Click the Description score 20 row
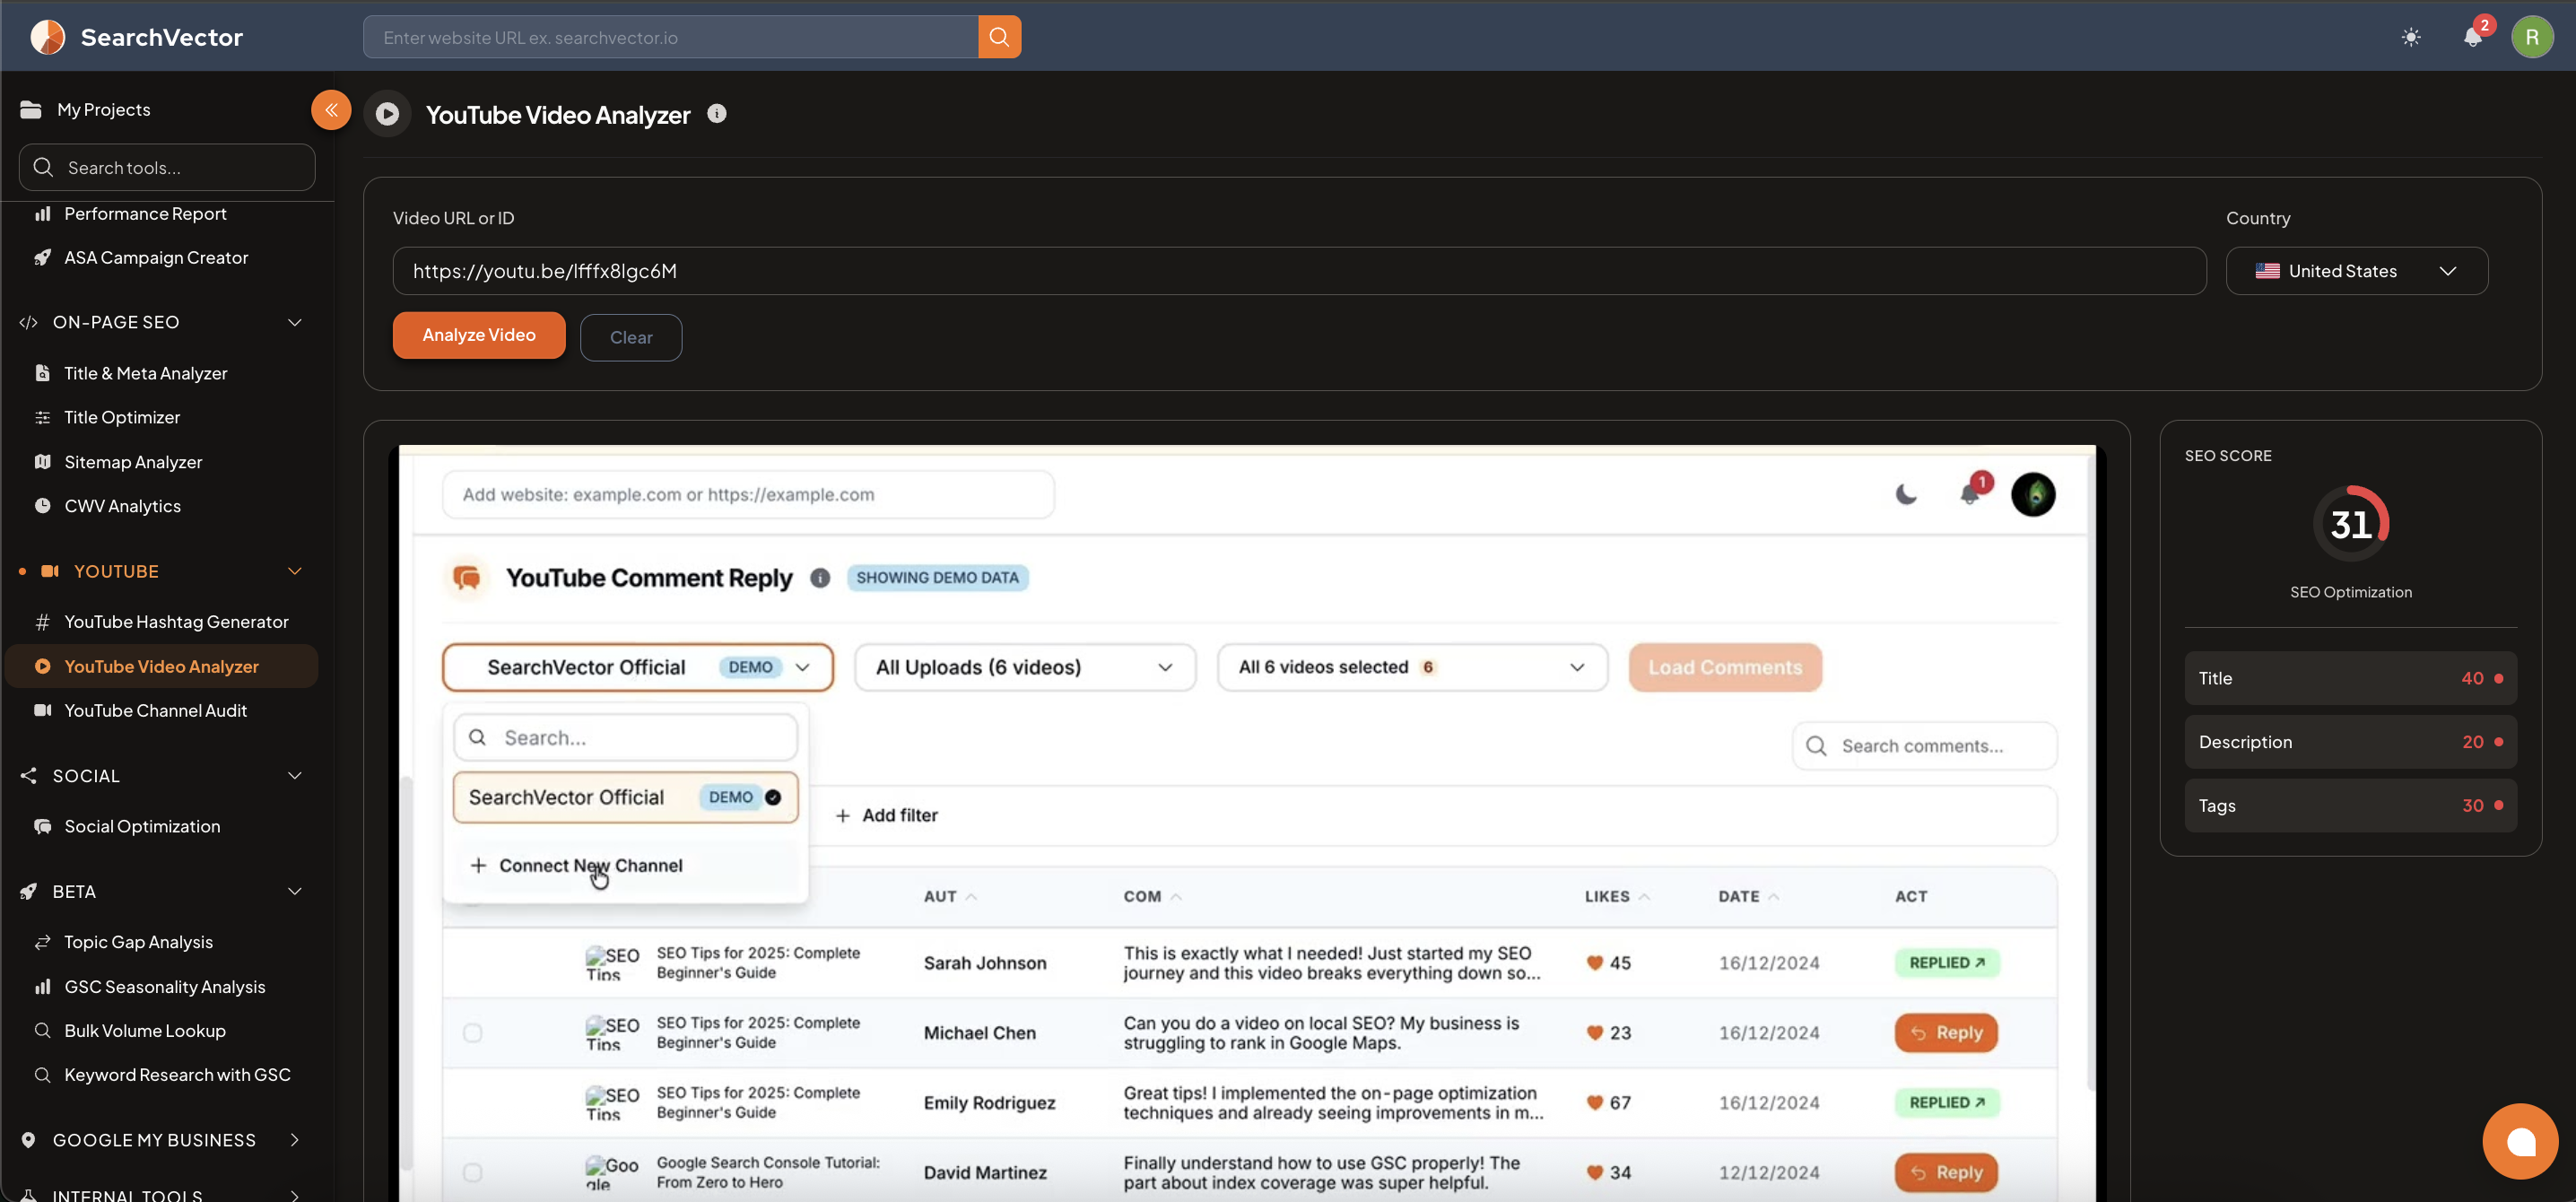2576x1202 pixels. [x=2350, y=742]
